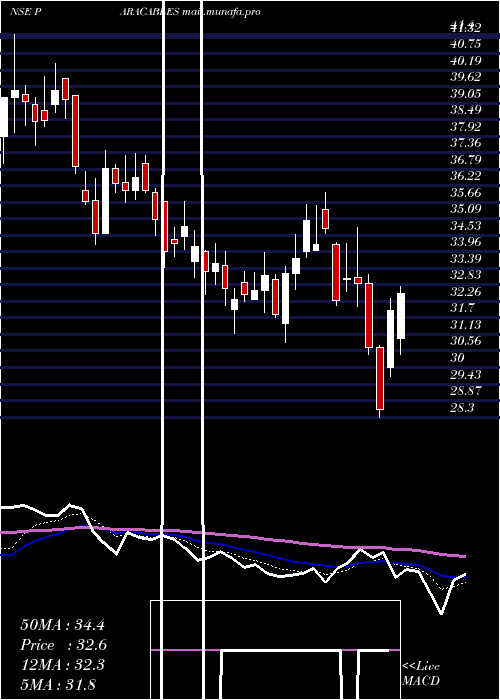Click the 50MA : 34.4 readout
The image size is (500, 700).
(62, 625)
